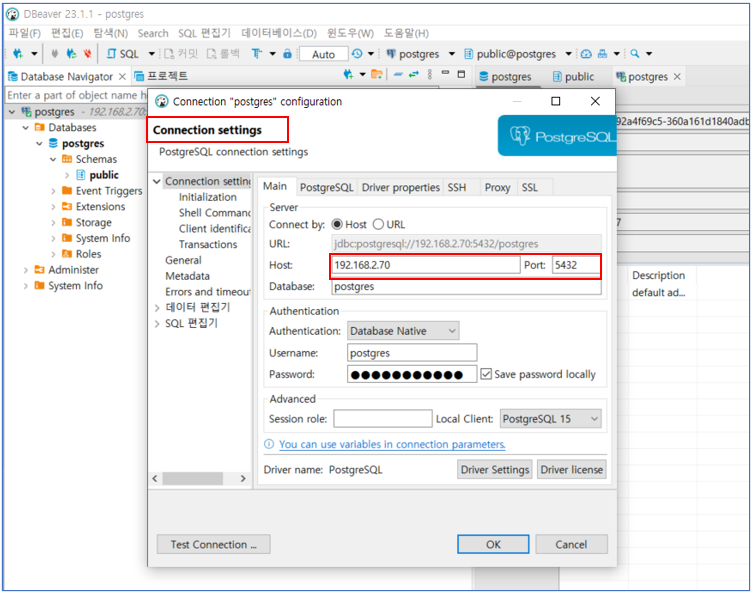Open the Authentication Database Native dropdown
753x594 pixels.
click(403, 331)
